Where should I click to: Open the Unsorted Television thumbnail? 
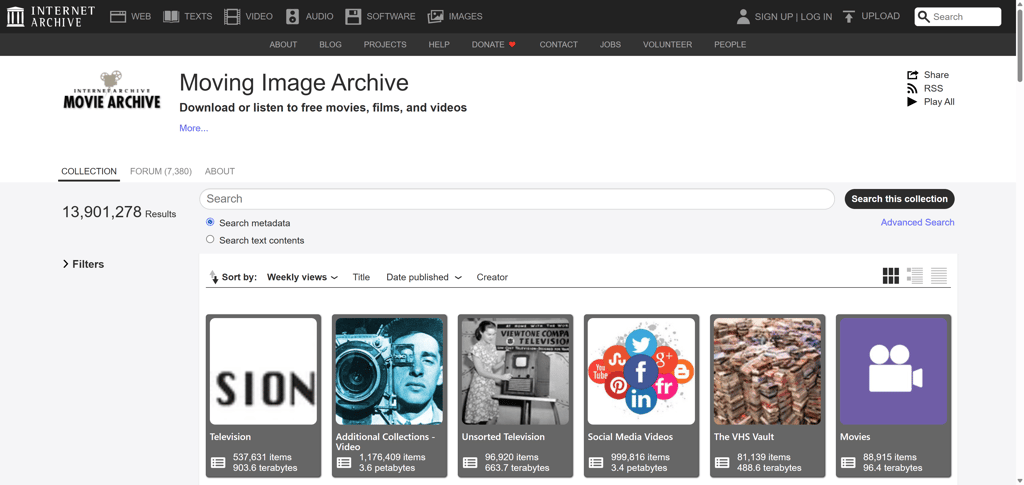coord(515,371)
